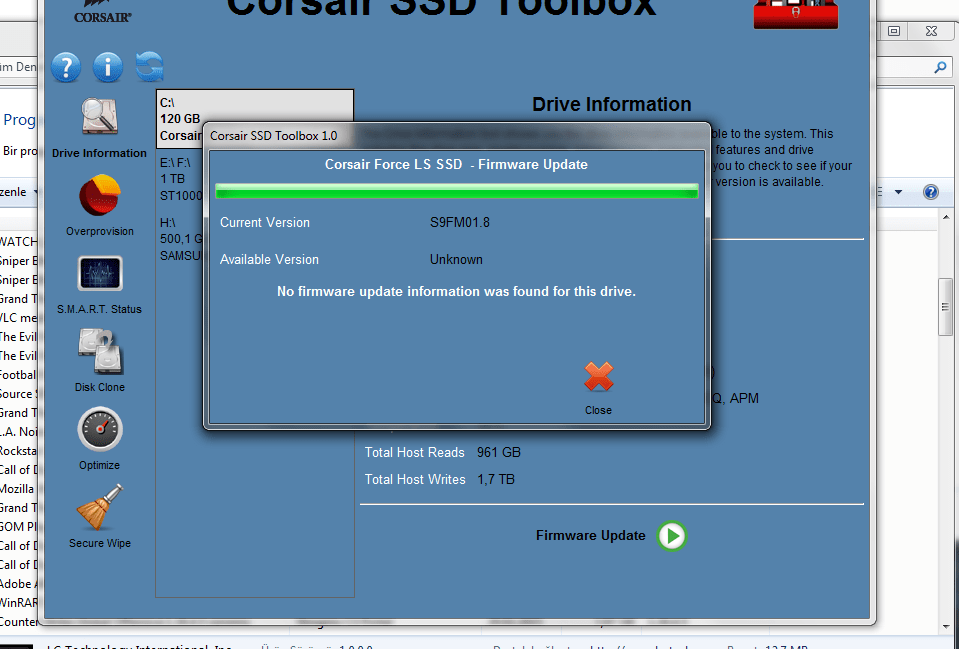Click the S9FM01.8 current version value
The height and width of the screenshot is (649, 959).
(460, 223)
